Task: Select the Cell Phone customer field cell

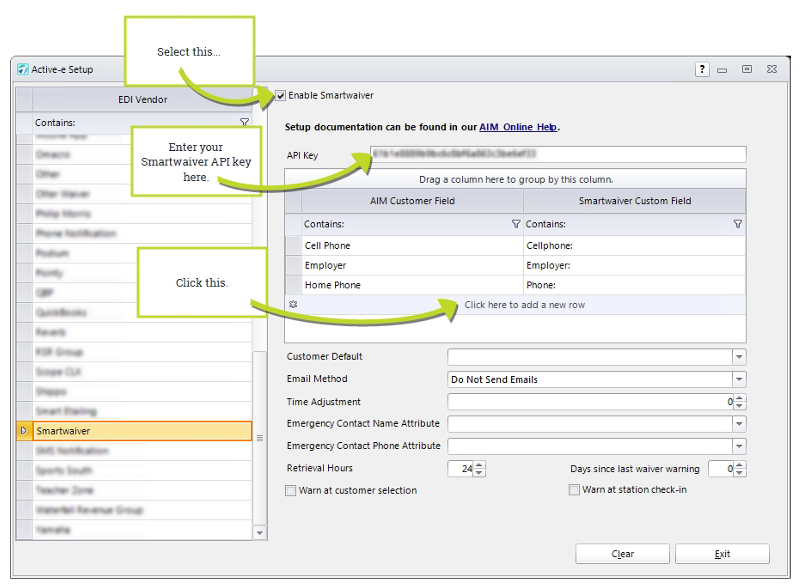Action: 412,245
